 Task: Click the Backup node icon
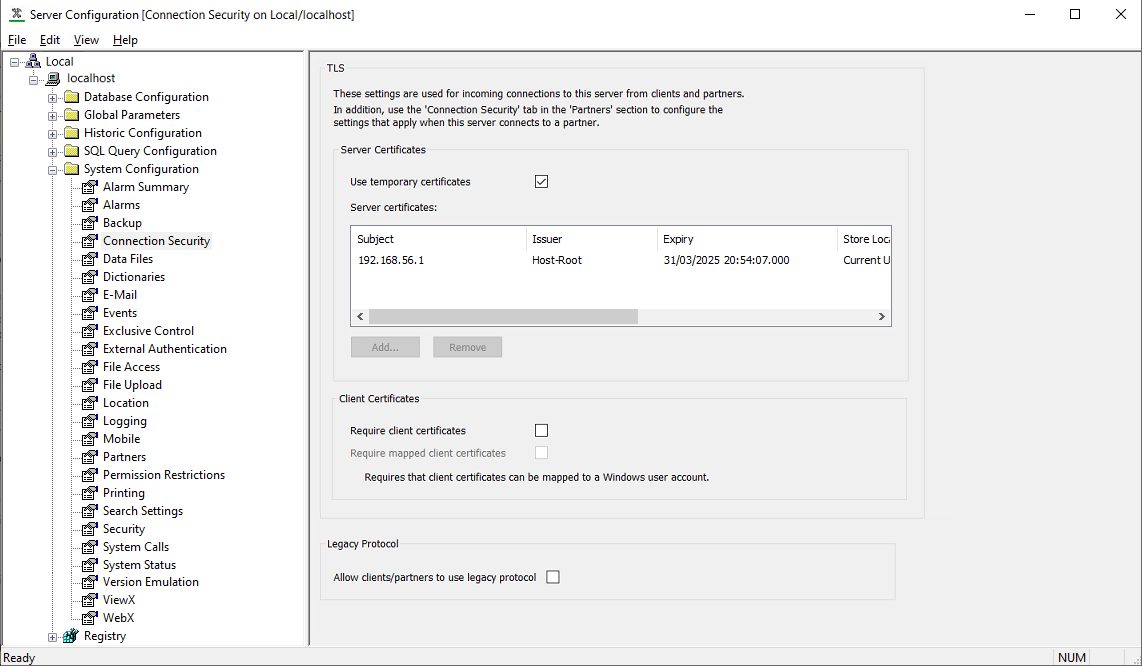[x=90, y=223]
